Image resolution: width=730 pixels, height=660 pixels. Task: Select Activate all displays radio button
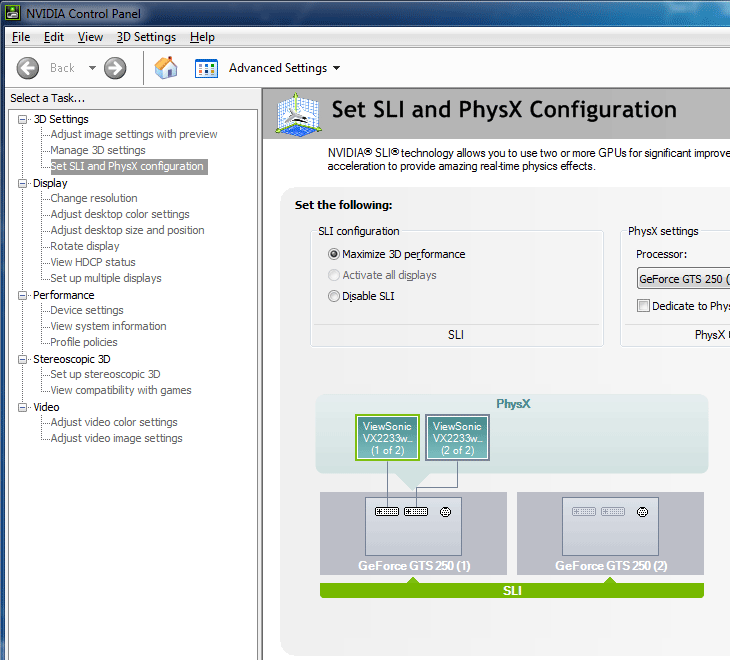[x=334, y=275]
